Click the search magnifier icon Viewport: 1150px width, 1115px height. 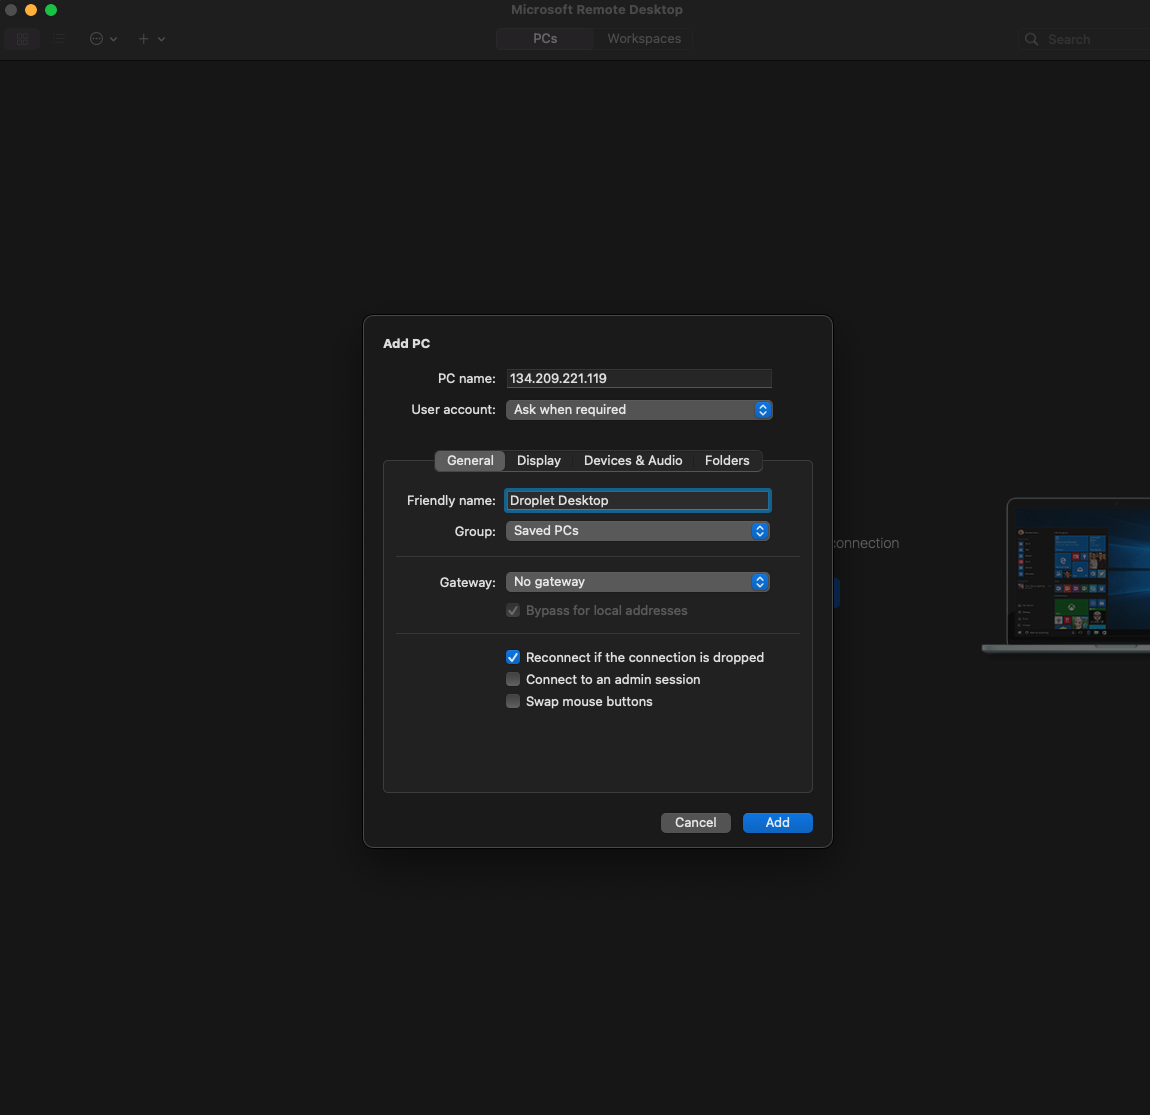pyautogui.click(x=1032, y=39)
